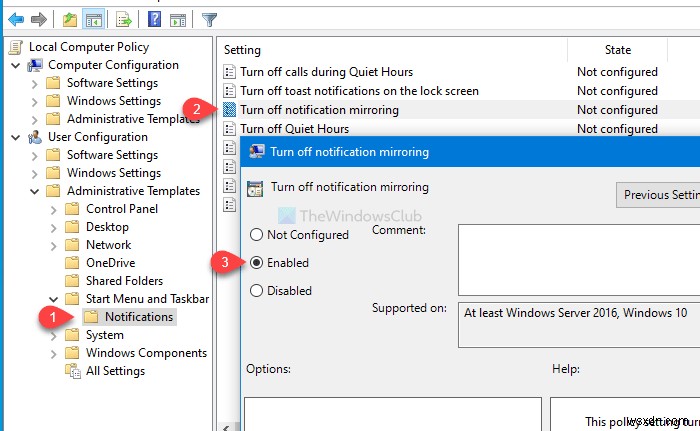Collapse the User Configuration node

(16, 138)
